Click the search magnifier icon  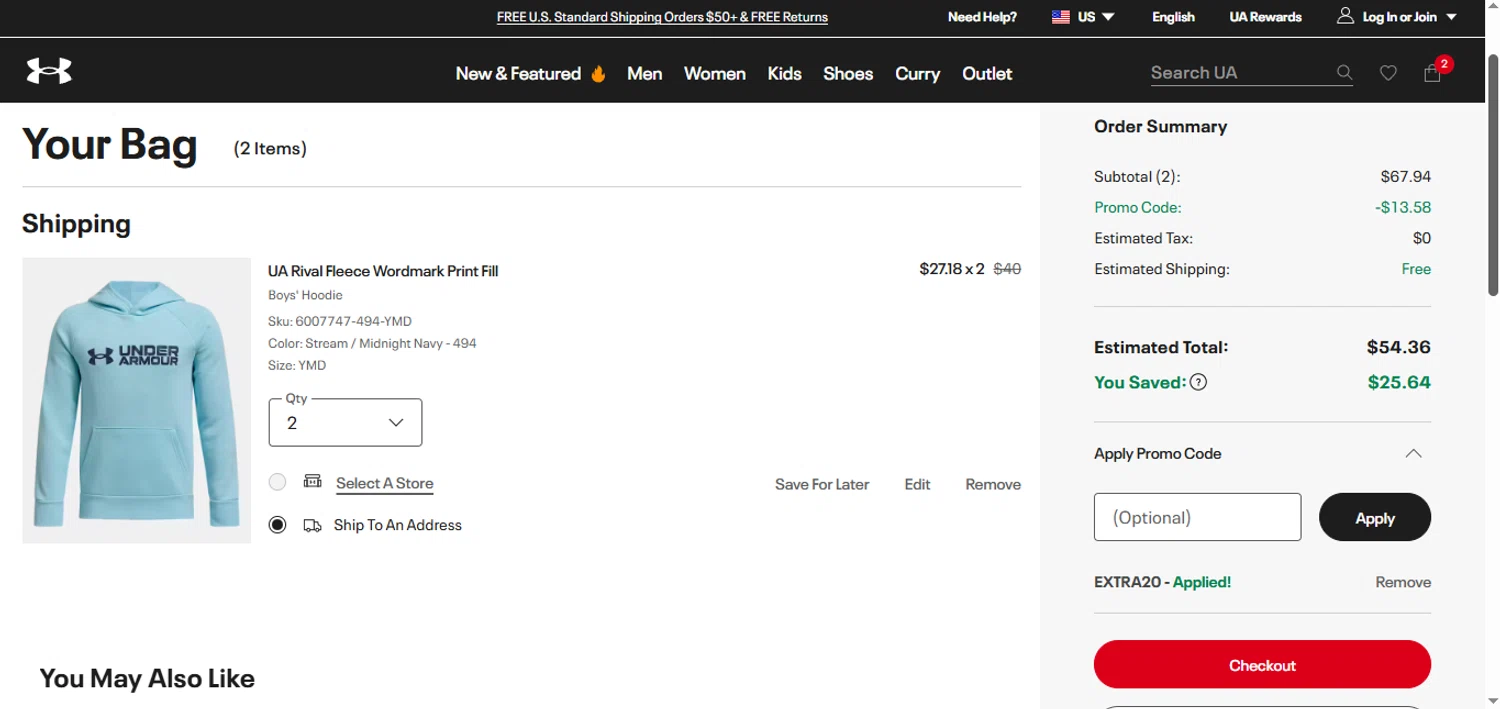tap(1344, 73)
